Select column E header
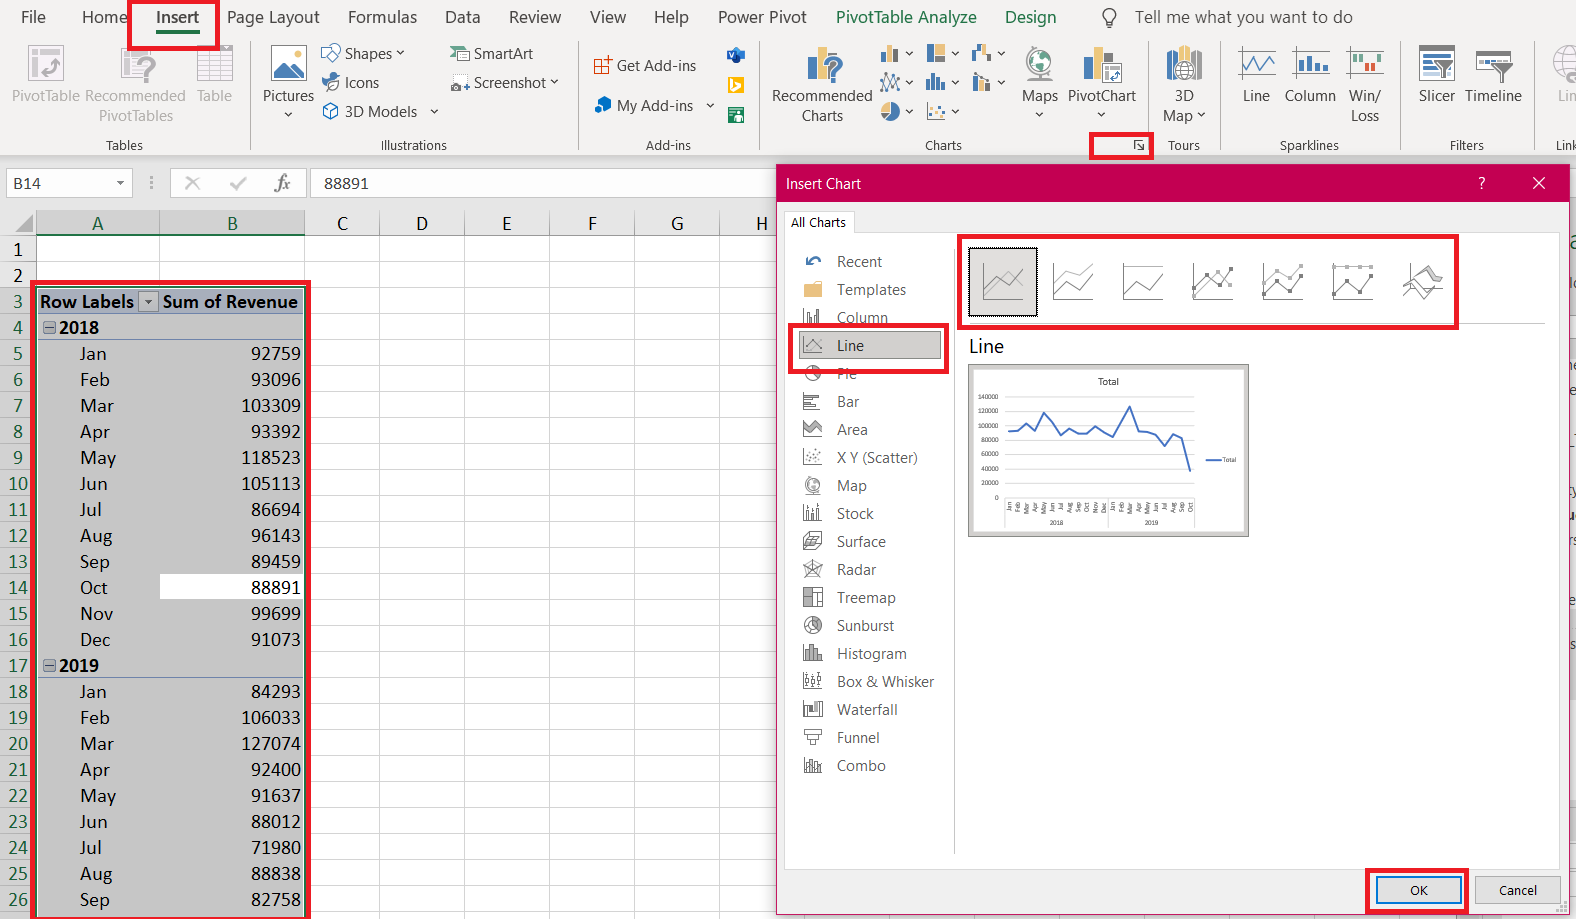The width and height of the screenshot is (1576, 919). [507, 223]
